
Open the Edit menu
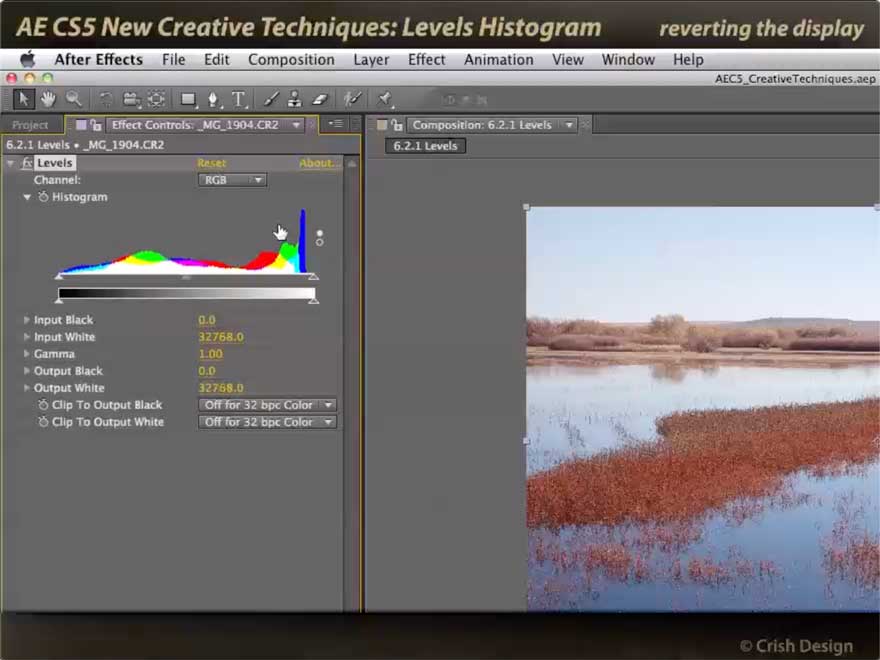(x=217, y=59)
